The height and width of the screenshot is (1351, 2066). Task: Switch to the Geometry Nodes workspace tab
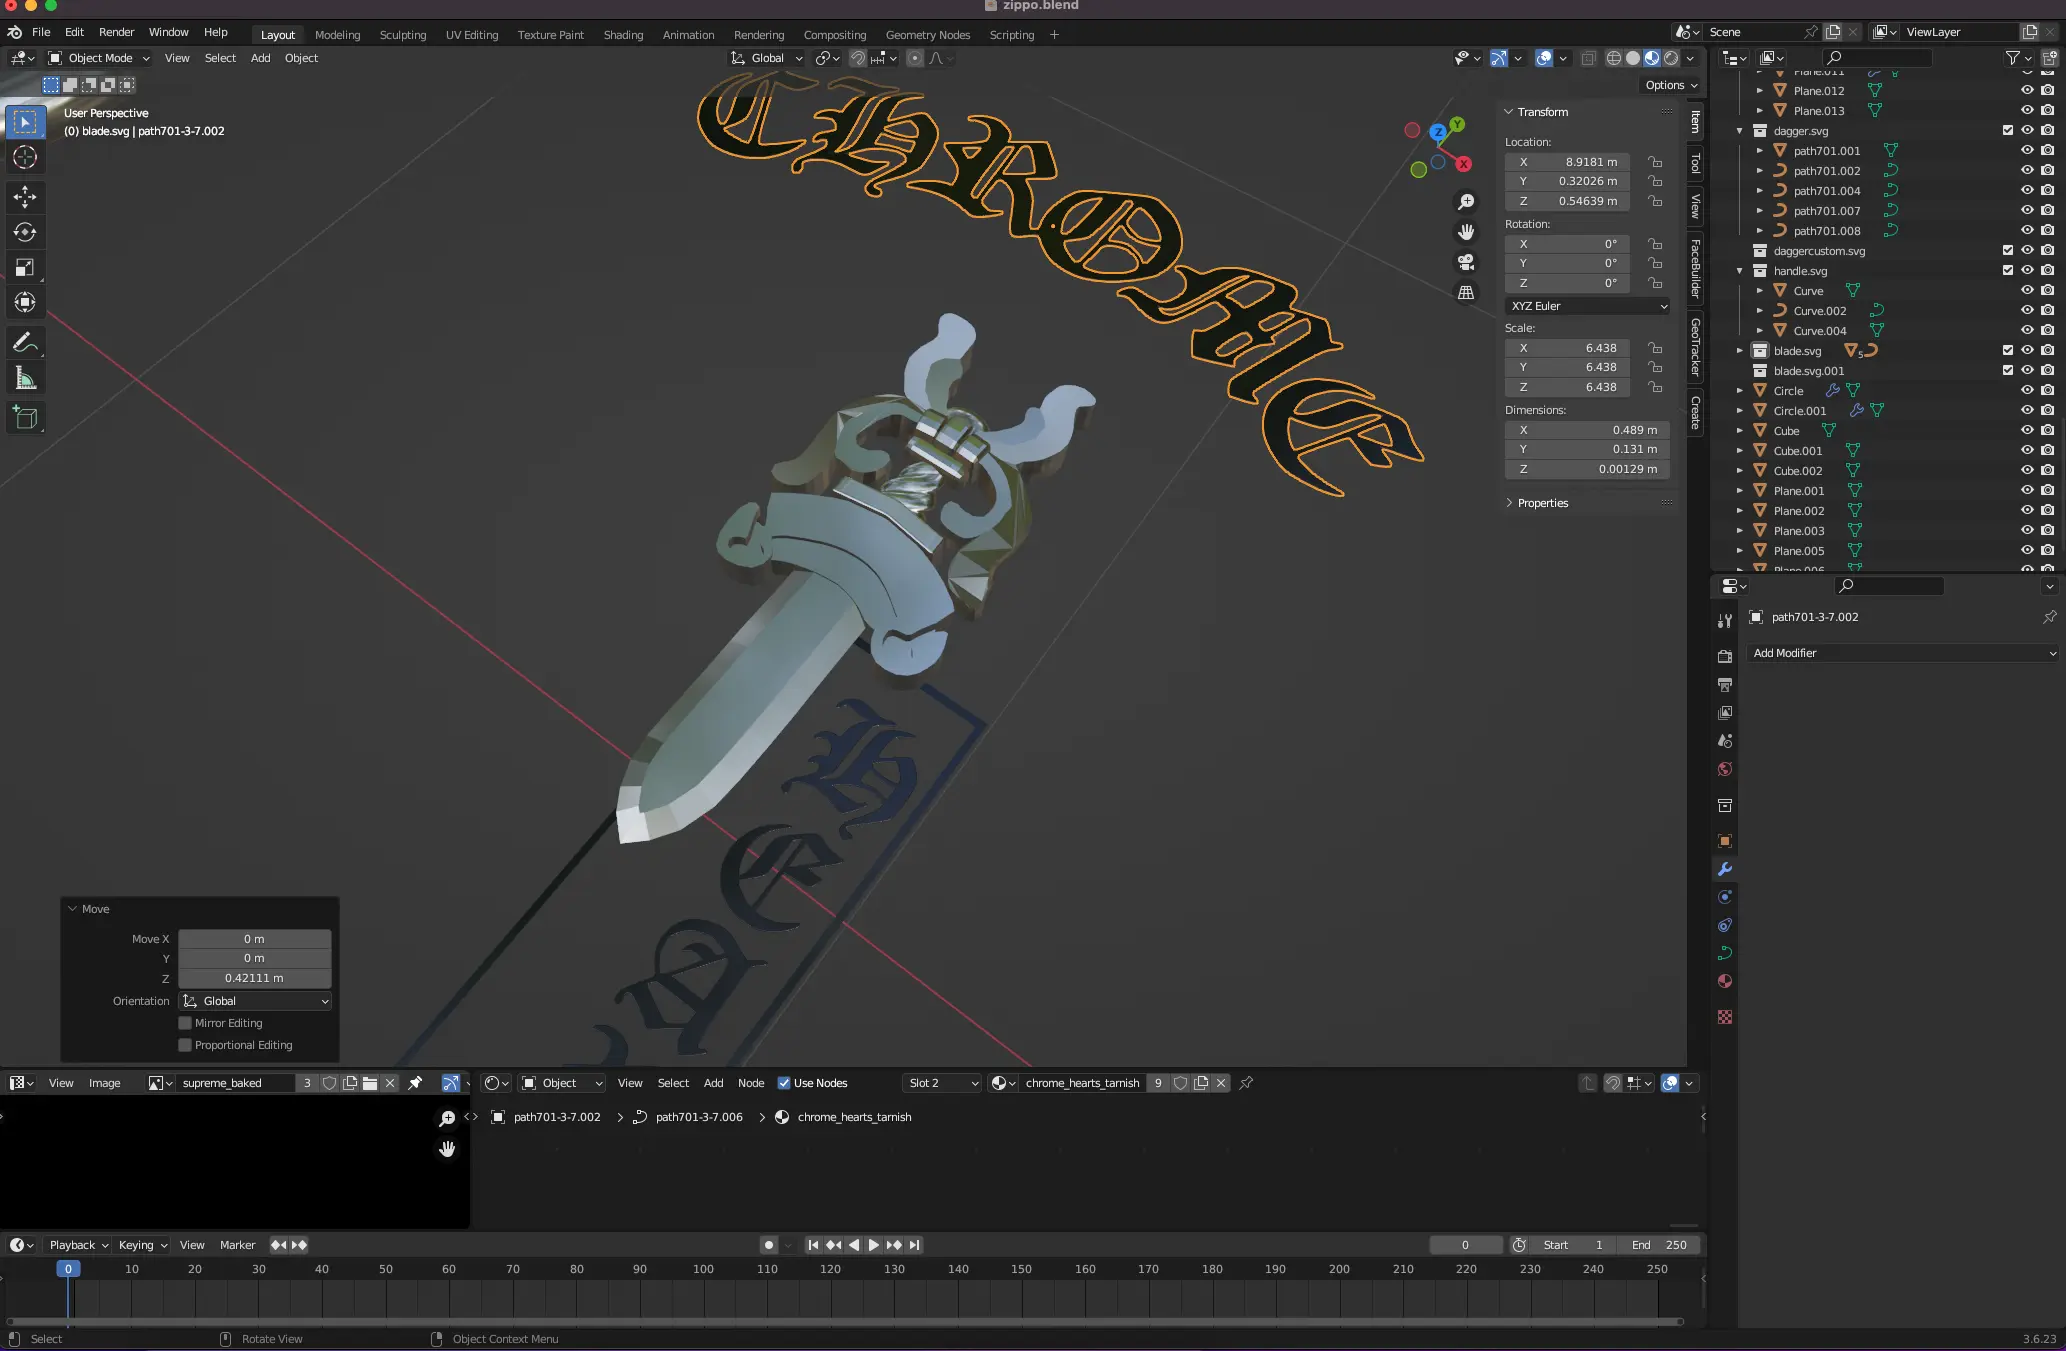point(928,35)
